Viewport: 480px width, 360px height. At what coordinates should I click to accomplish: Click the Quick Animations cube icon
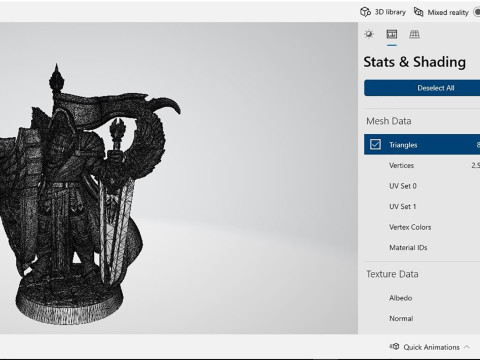[394, 346]
